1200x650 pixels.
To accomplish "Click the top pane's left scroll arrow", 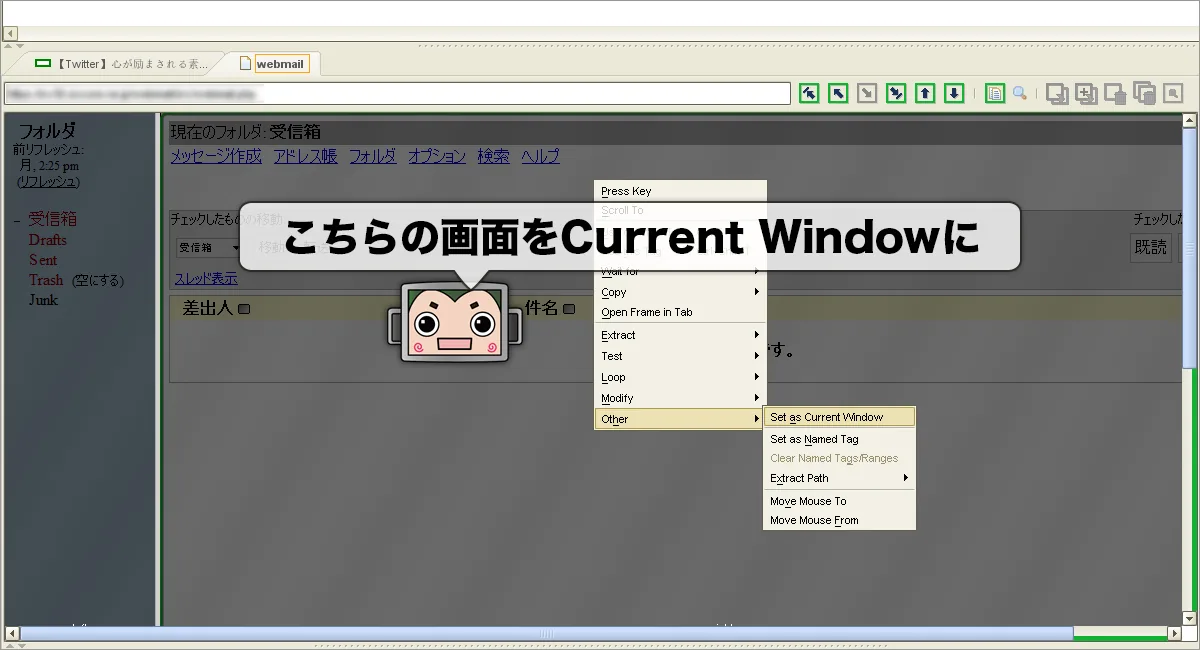I will pos(11,33).
